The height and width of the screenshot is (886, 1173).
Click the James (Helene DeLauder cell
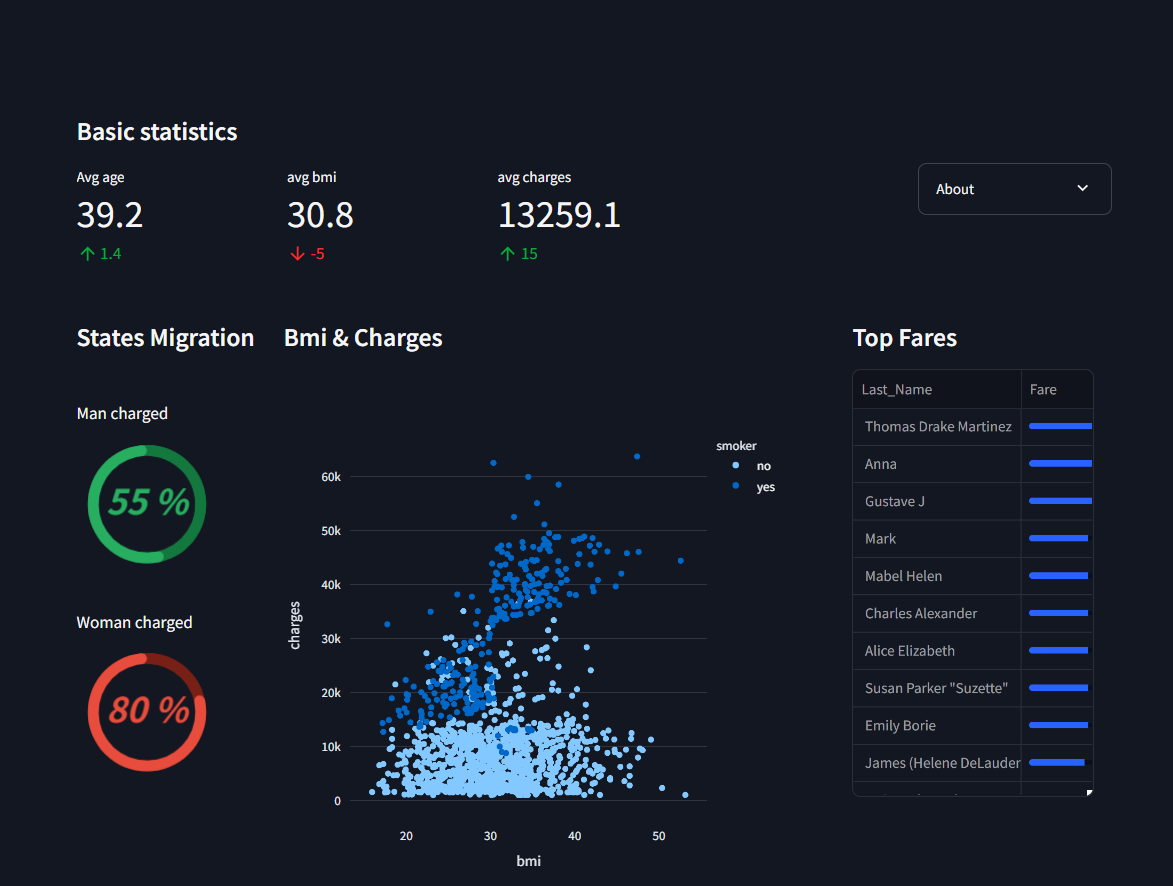click(x=937, y=763)
